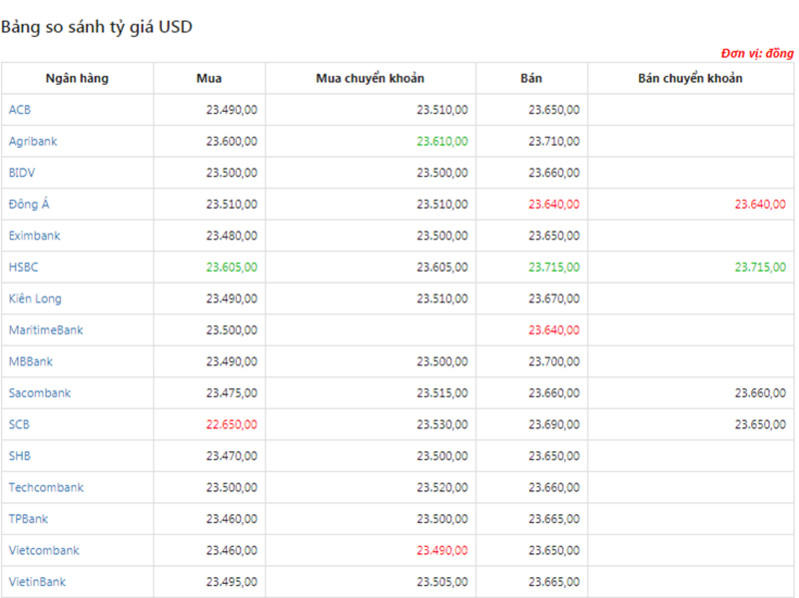Screen dimensions: 799x598
Task: Click the red 'Đơn vị: đồng' note
Action: coord(757,53)
